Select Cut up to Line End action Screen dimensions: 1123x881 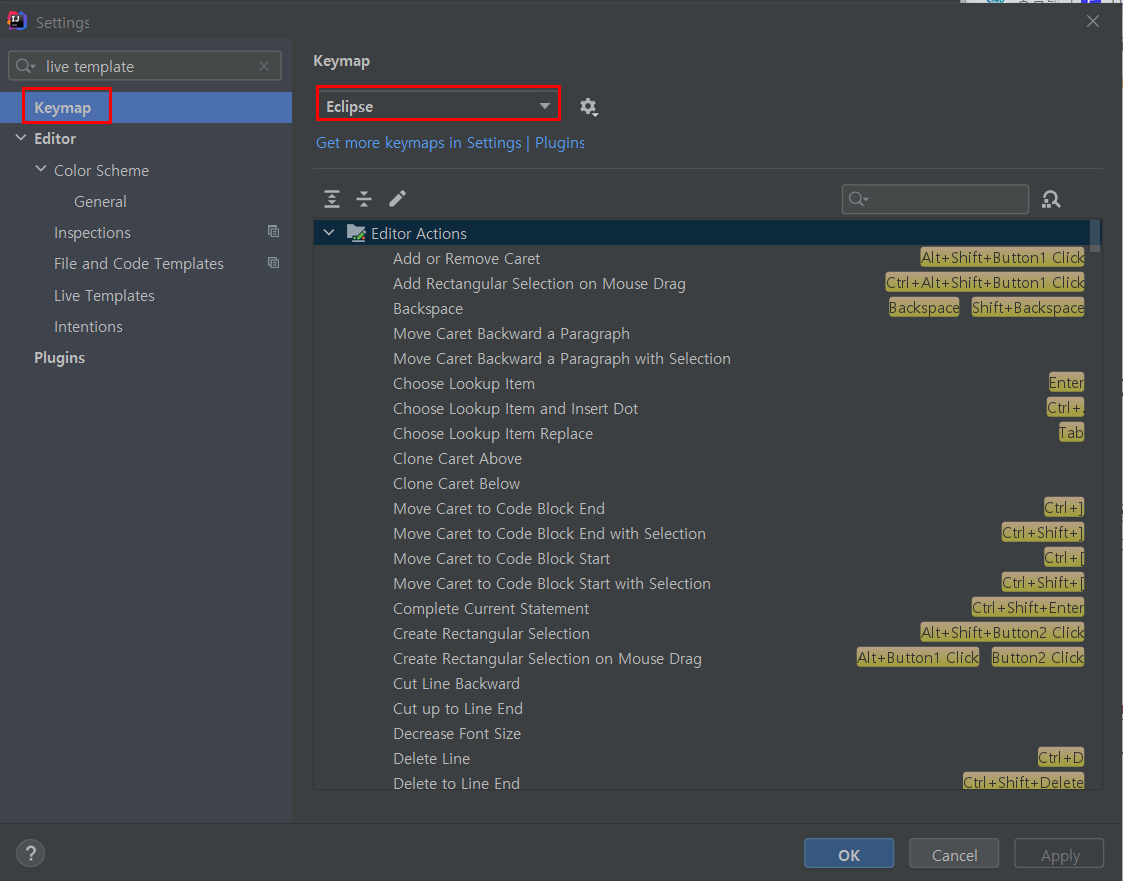coord(458,708)
